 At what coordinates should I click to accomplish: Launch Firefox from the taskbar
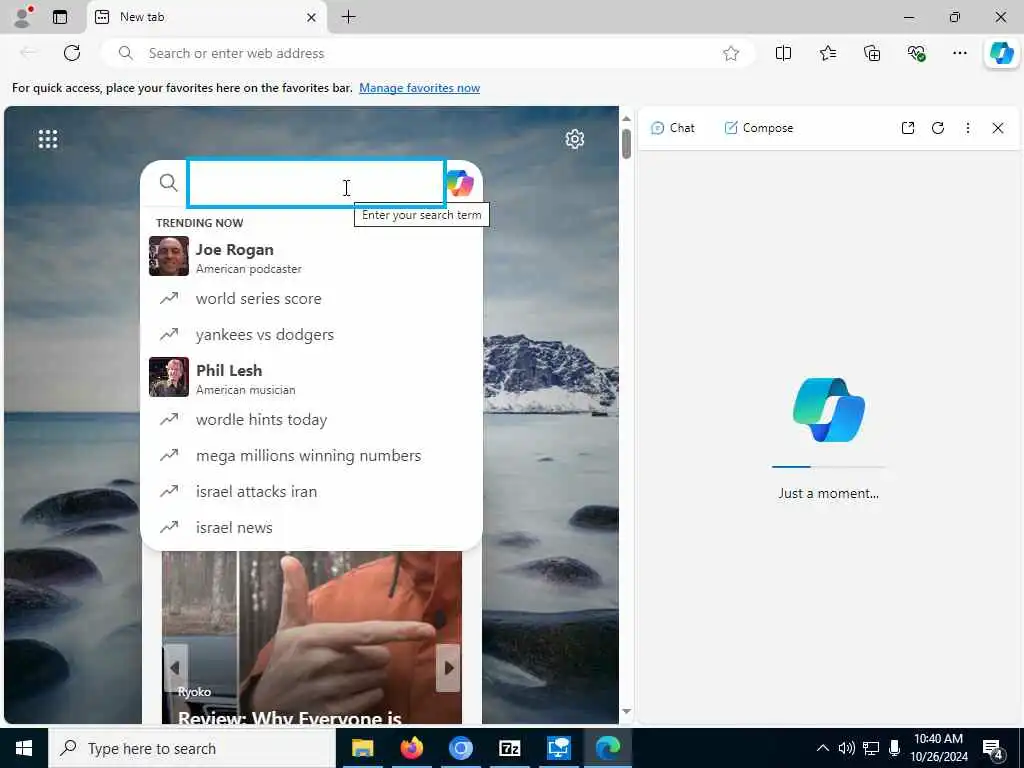[x=411, y=748]
